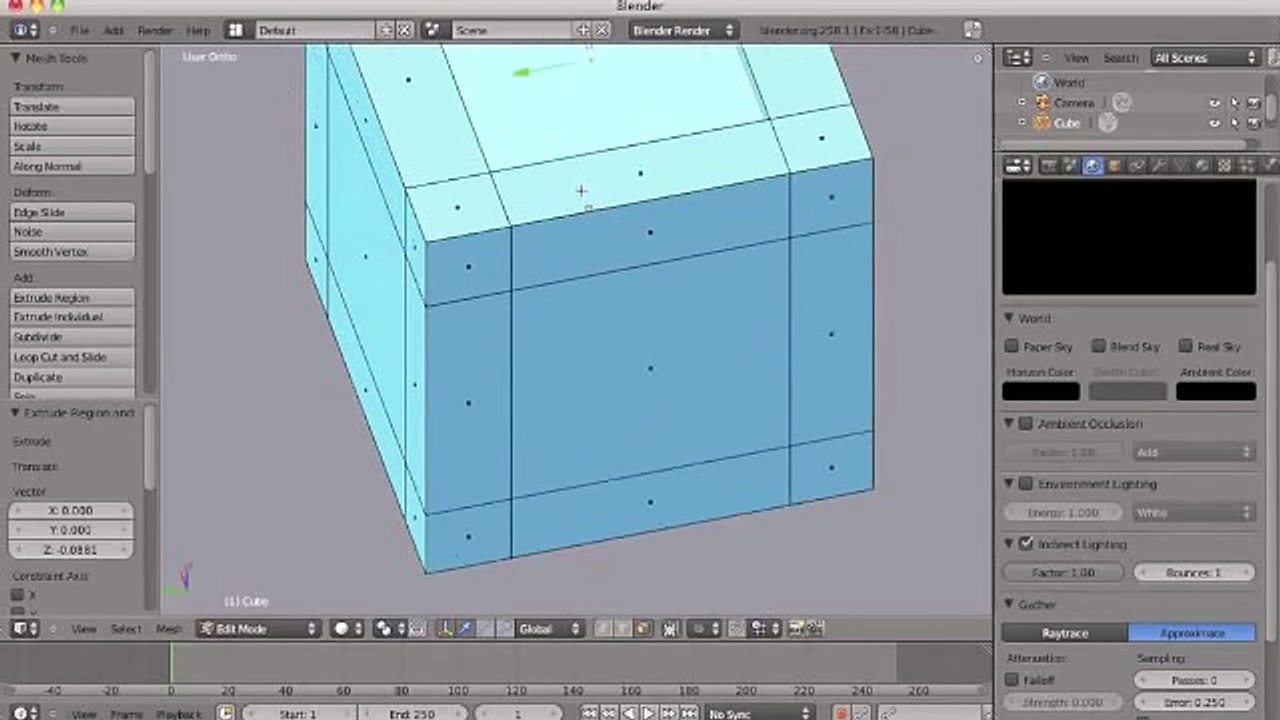Image resolution: width=1280 pixels, height=720 pixels.
Task: Open the Scene properties tab icon
Action: 1070,166
